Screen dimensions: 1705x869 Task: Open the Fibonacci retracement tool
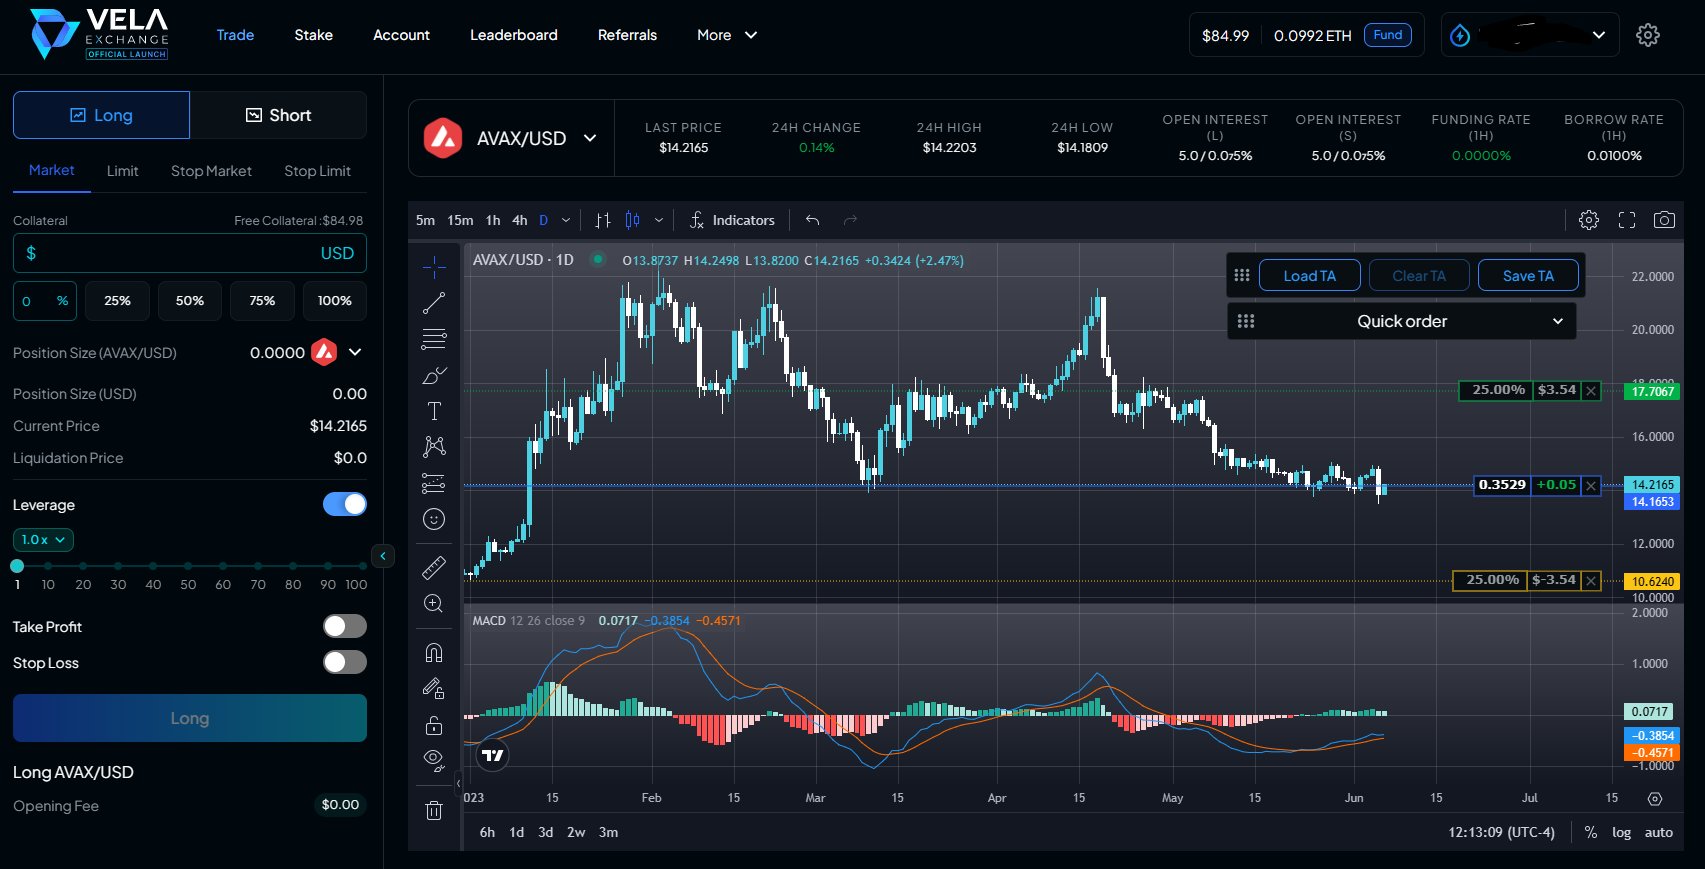434,339
